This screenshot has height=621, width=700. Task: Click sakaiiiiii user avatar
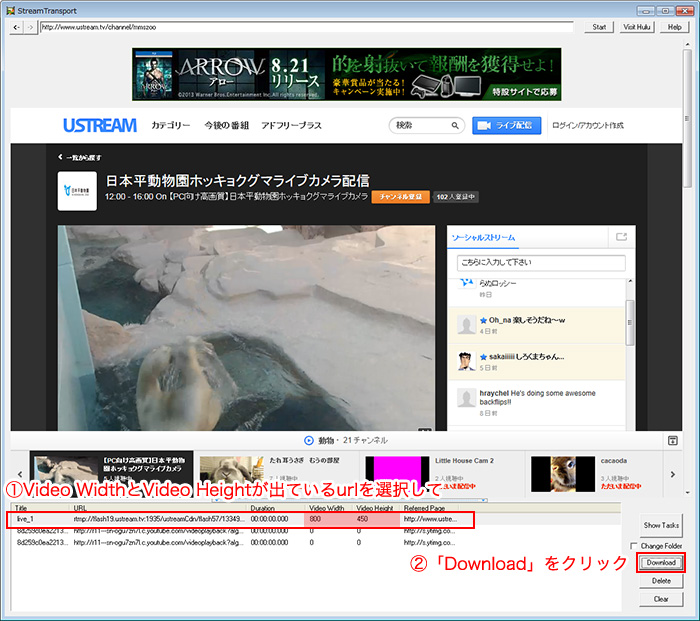click(467, 361)
